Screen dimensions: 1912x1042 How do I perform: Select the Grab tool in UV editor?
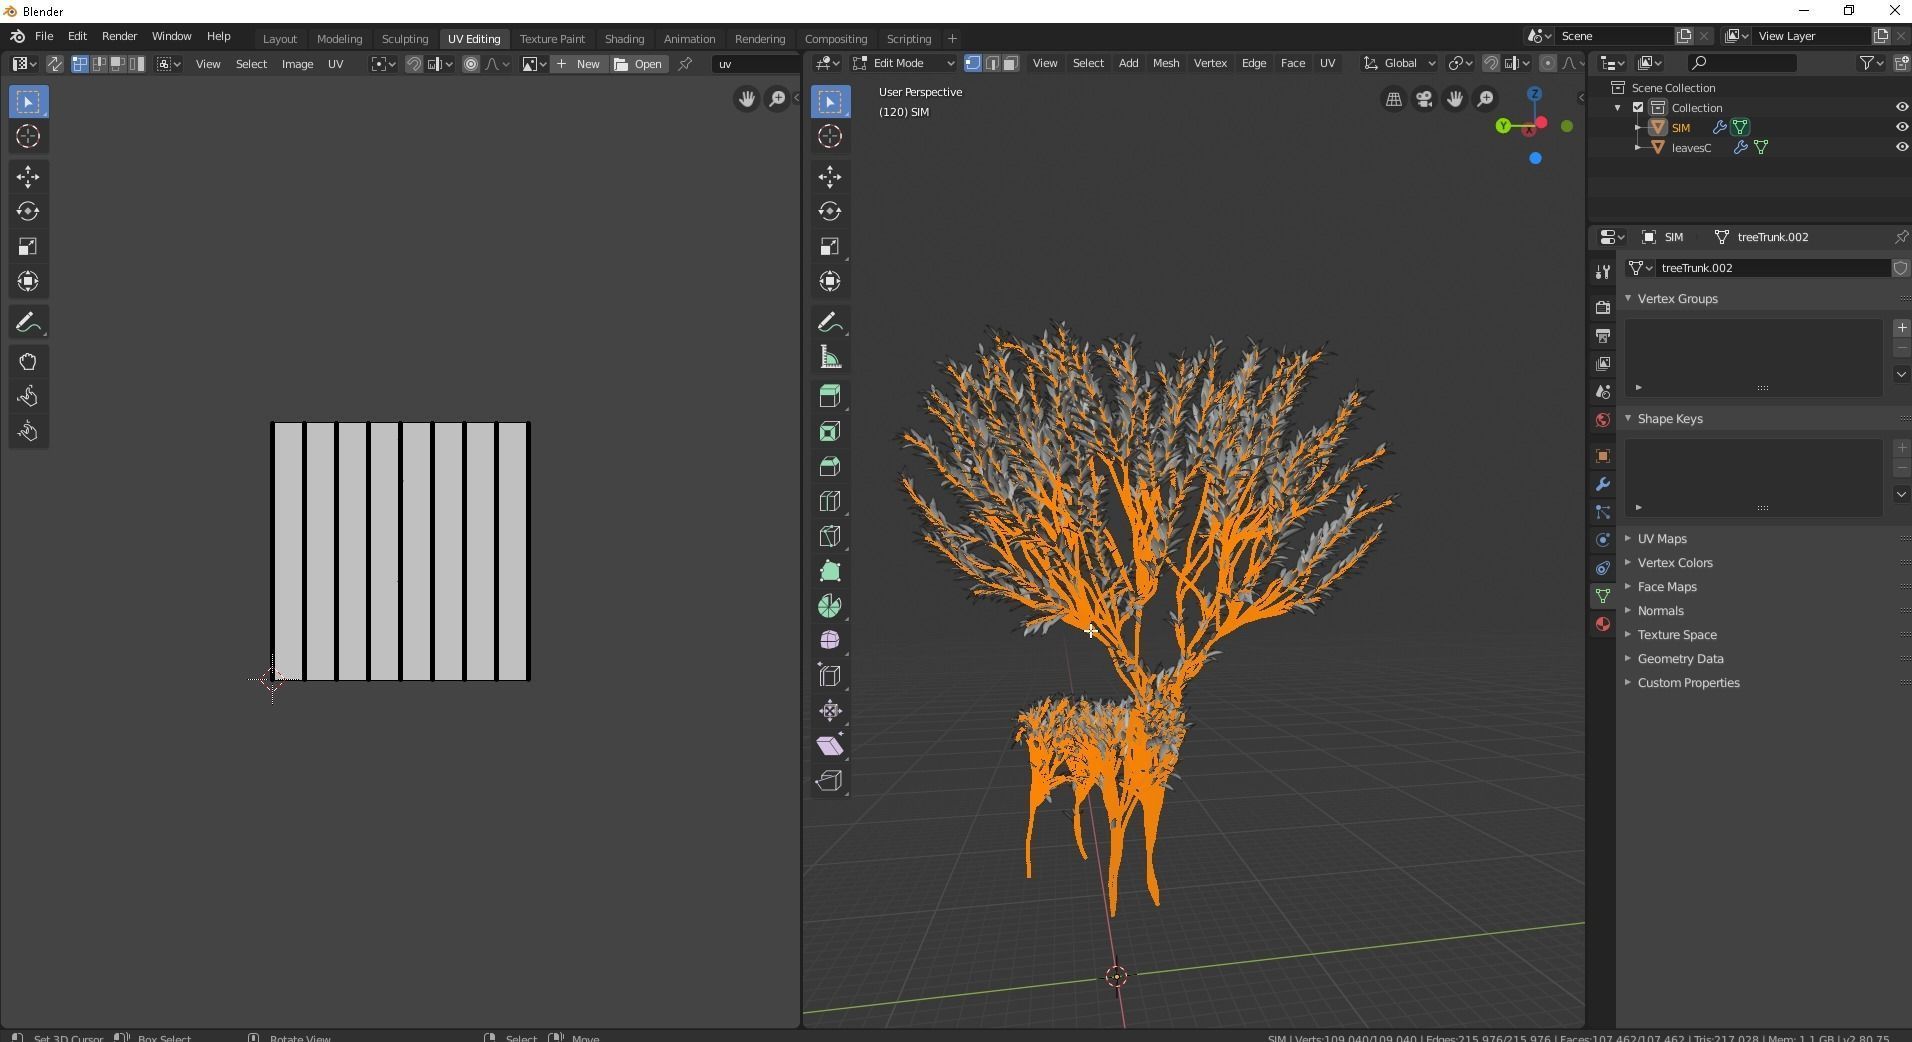tap(28, 362)
